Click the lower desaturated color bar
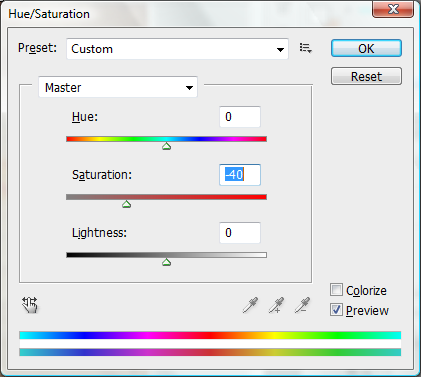This screenshot has width=421, height=377. [210, 352]
